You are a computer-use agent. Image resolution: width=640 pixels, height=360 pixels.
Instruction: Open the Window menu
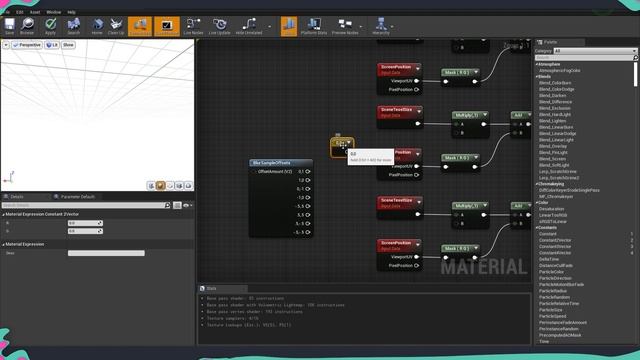tap(53, 12)
